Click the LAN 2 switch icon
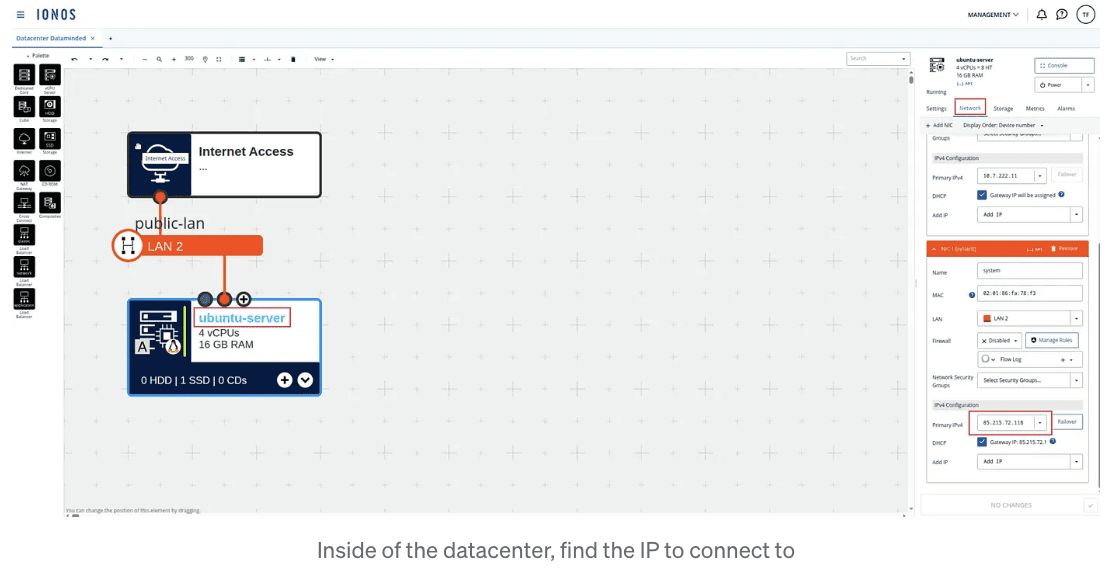The width and height of the screenshot is (1112, 580). click(128, 246)
